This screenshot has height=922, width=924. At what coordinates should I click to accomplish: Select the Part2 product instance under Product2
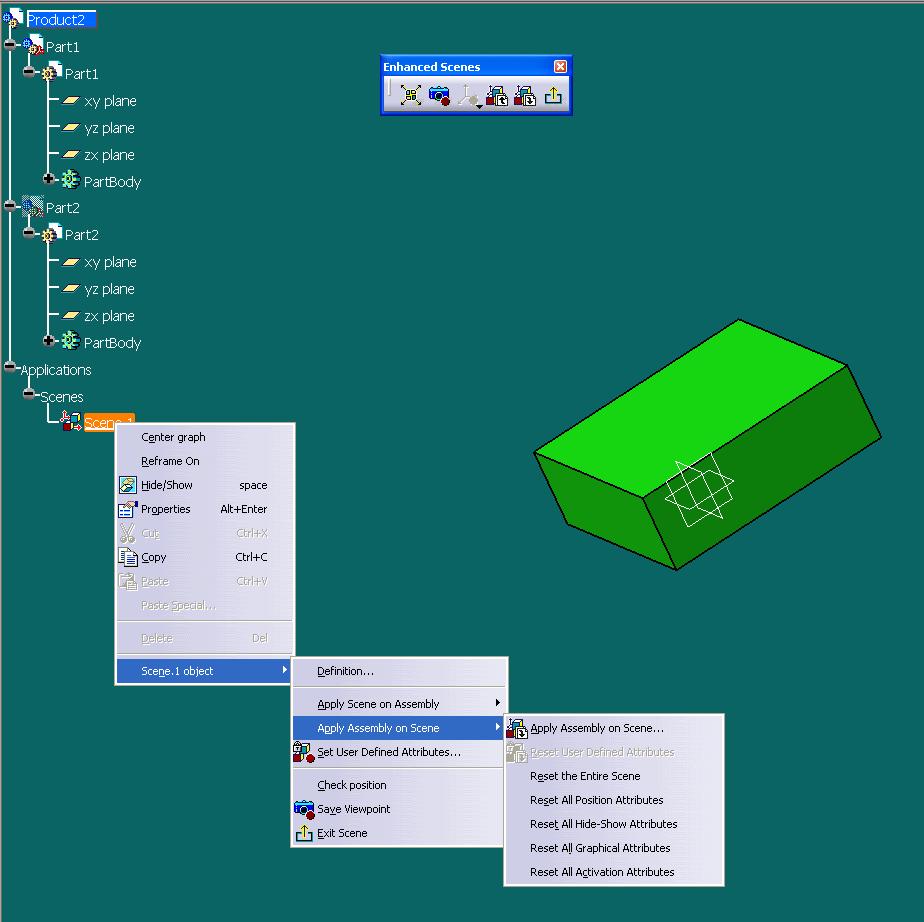[x=62, y=208]
